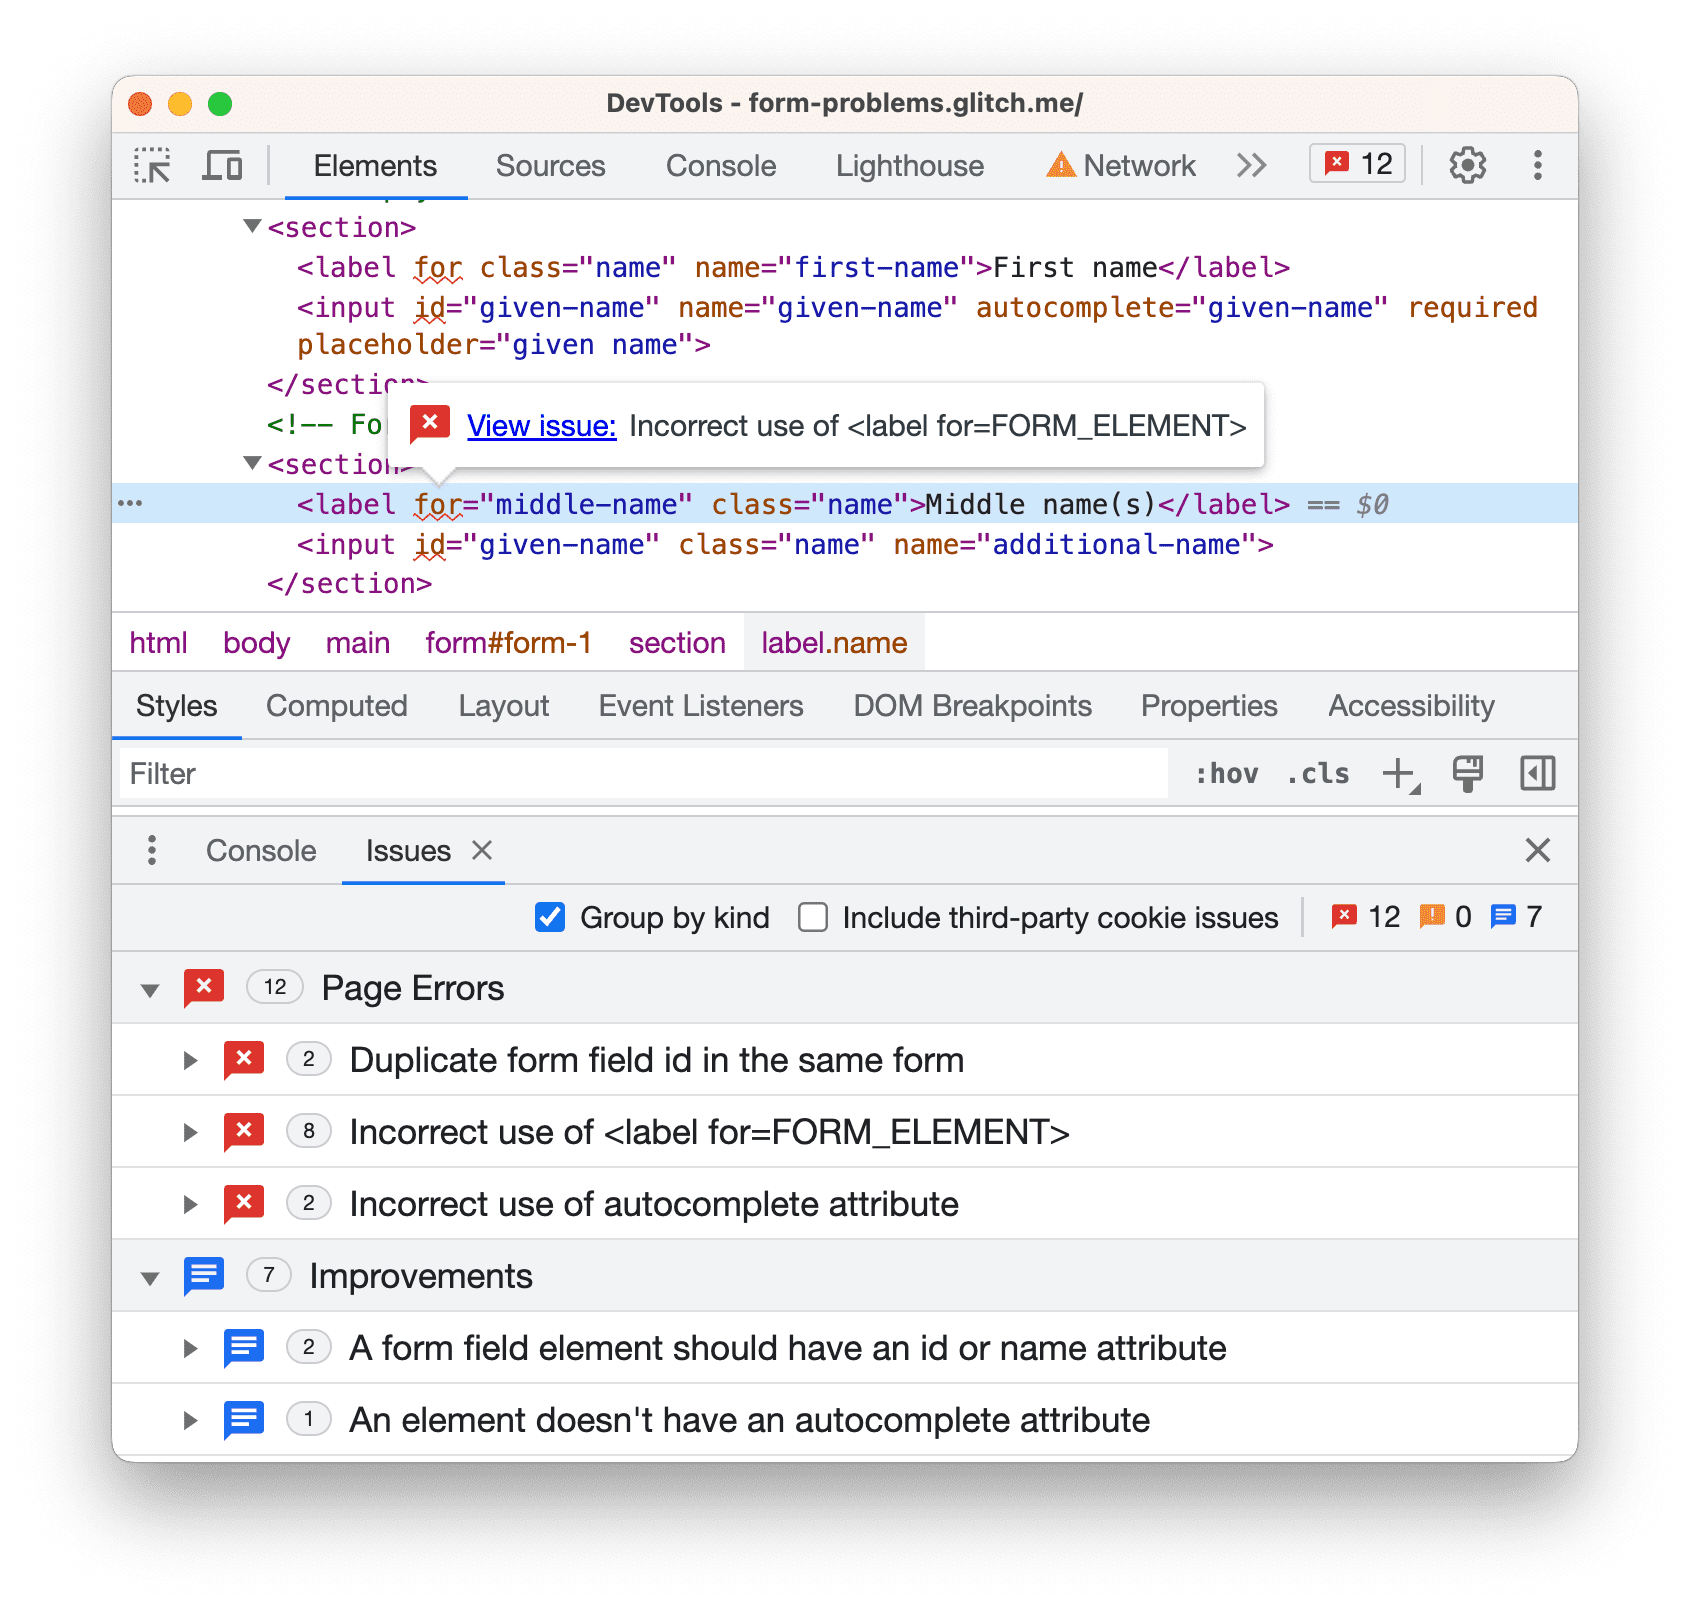Expand Duplicate form field id issue
The height and width of the screenshot is (1610, 1690).
click(x=190, y=1060)
